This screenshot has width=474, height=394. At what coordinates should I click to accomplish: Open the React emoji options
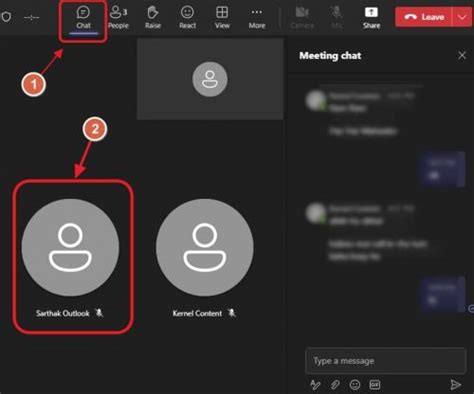coord(187,18)
